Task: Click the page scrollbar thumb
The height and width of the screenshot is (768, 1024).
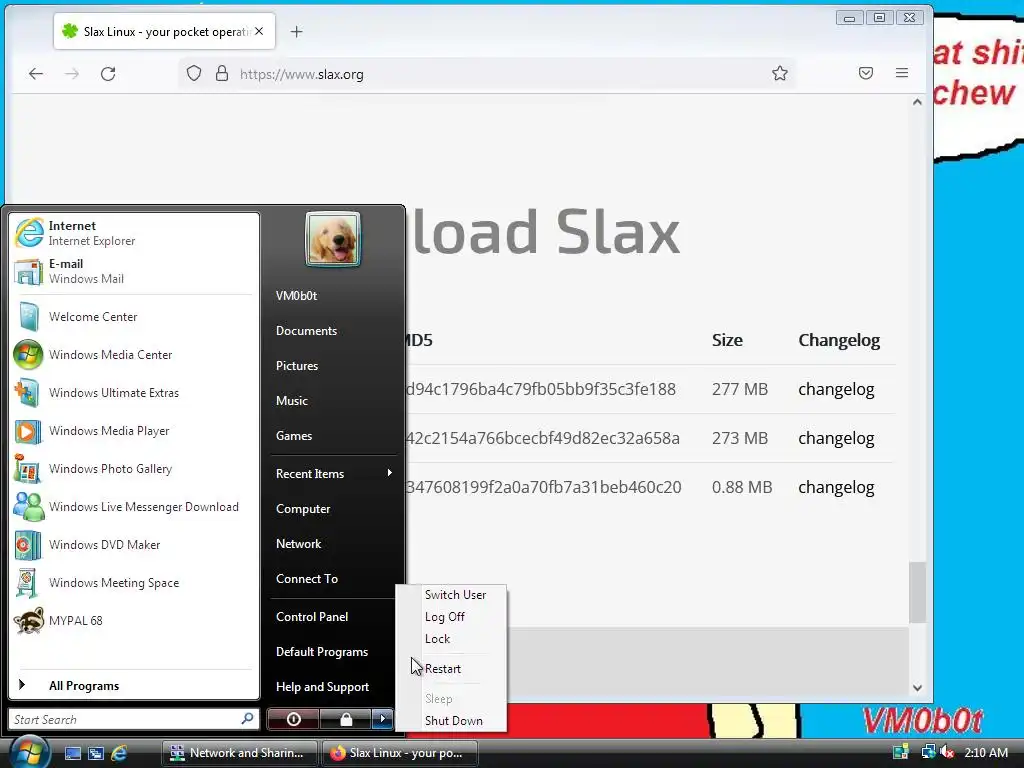Action: point(917,592)
